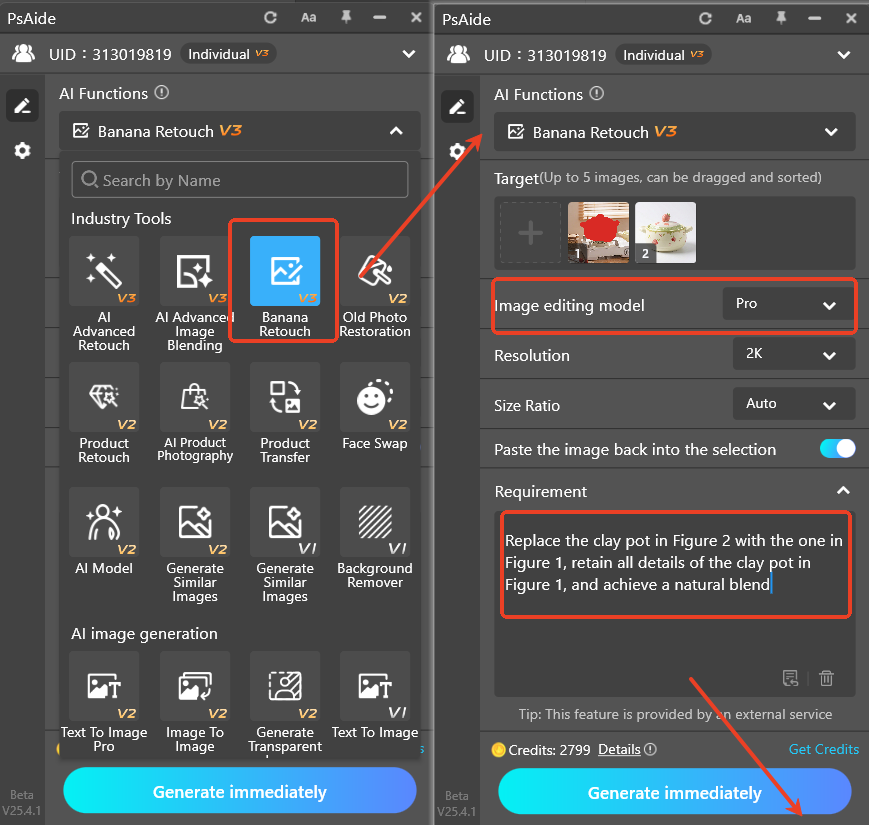Click the Generate immediately button
869x825 pixels.
click(x=674, y=792)
